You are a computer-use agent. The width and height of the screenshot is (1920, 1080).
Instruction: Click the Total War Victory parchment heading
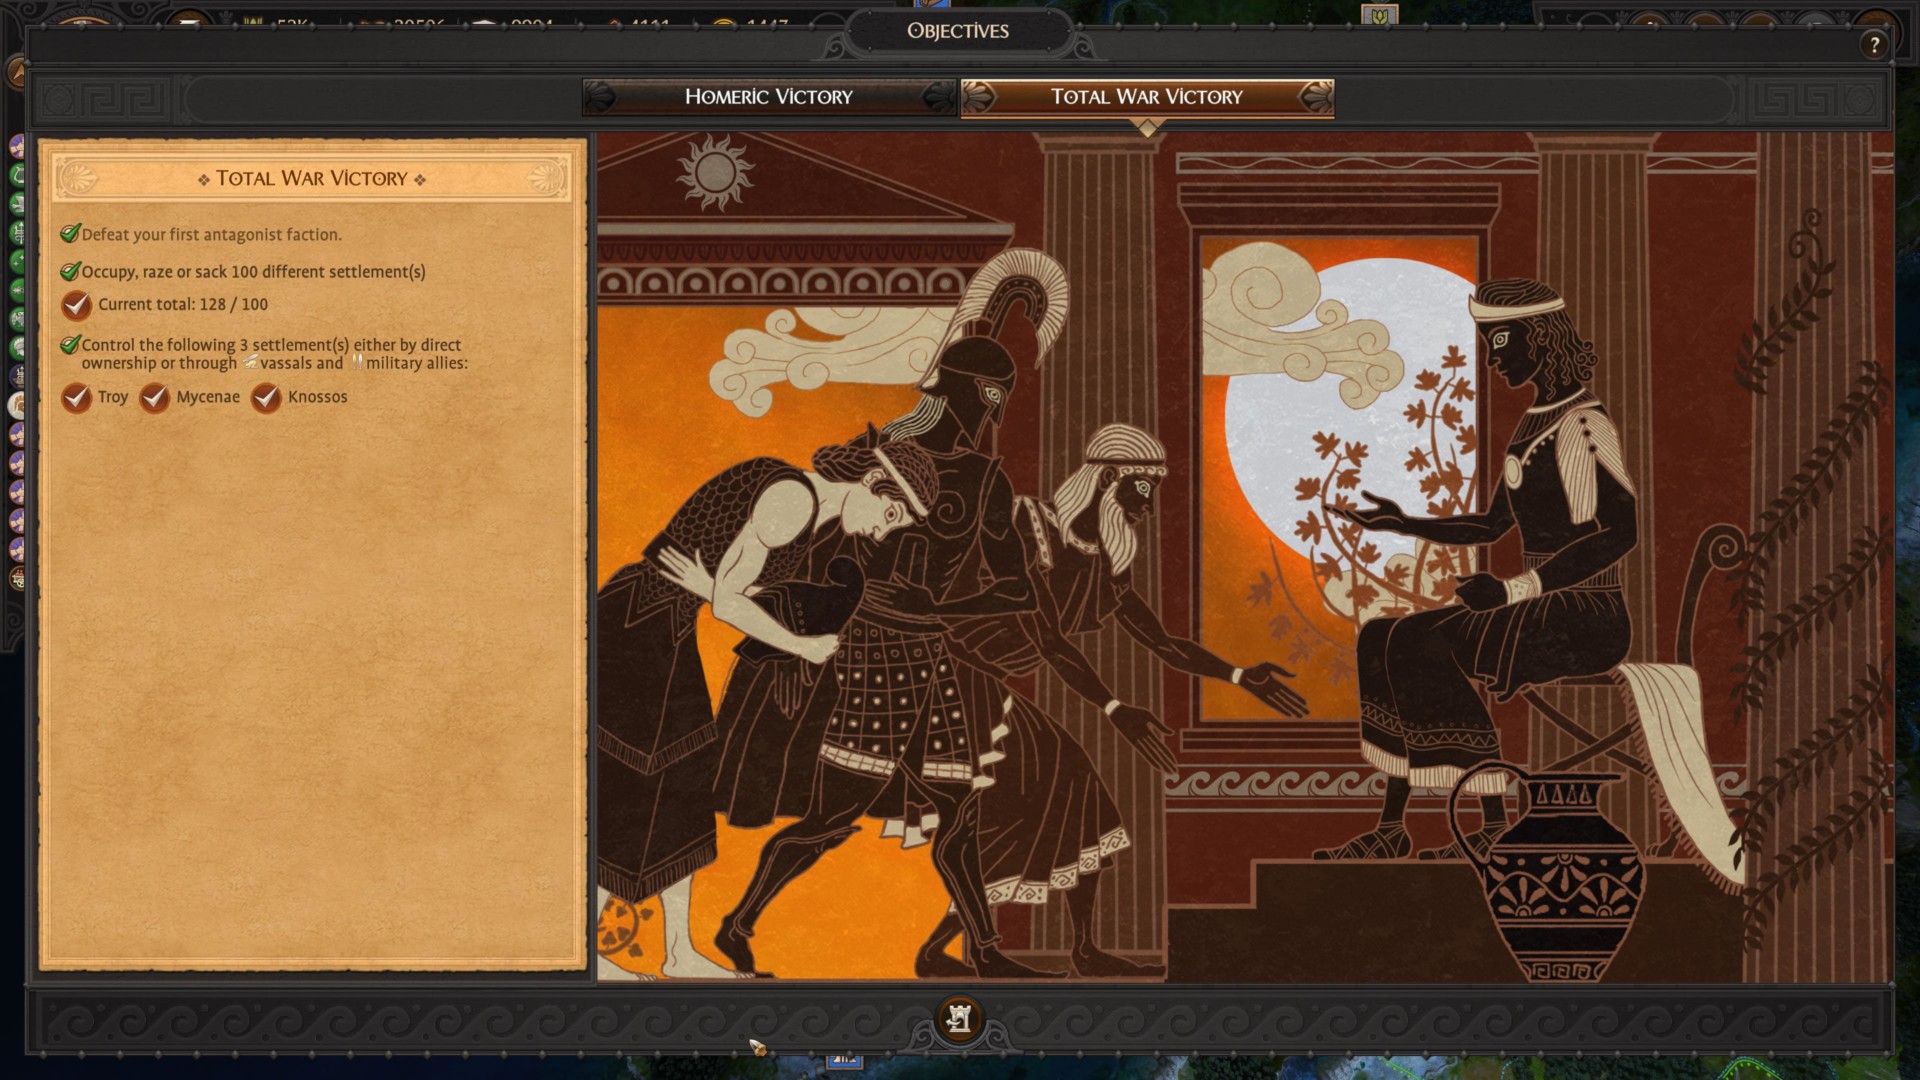[x=311, y=178]
